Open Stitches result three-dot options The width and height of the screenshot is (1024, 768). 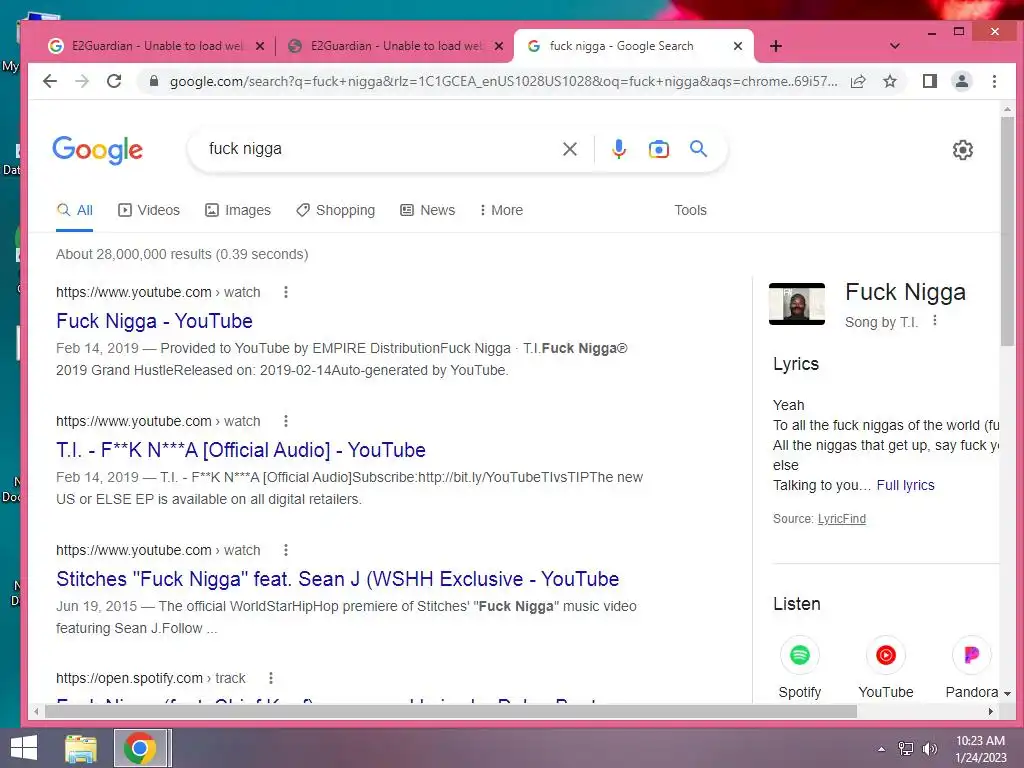tap(285, 550)
